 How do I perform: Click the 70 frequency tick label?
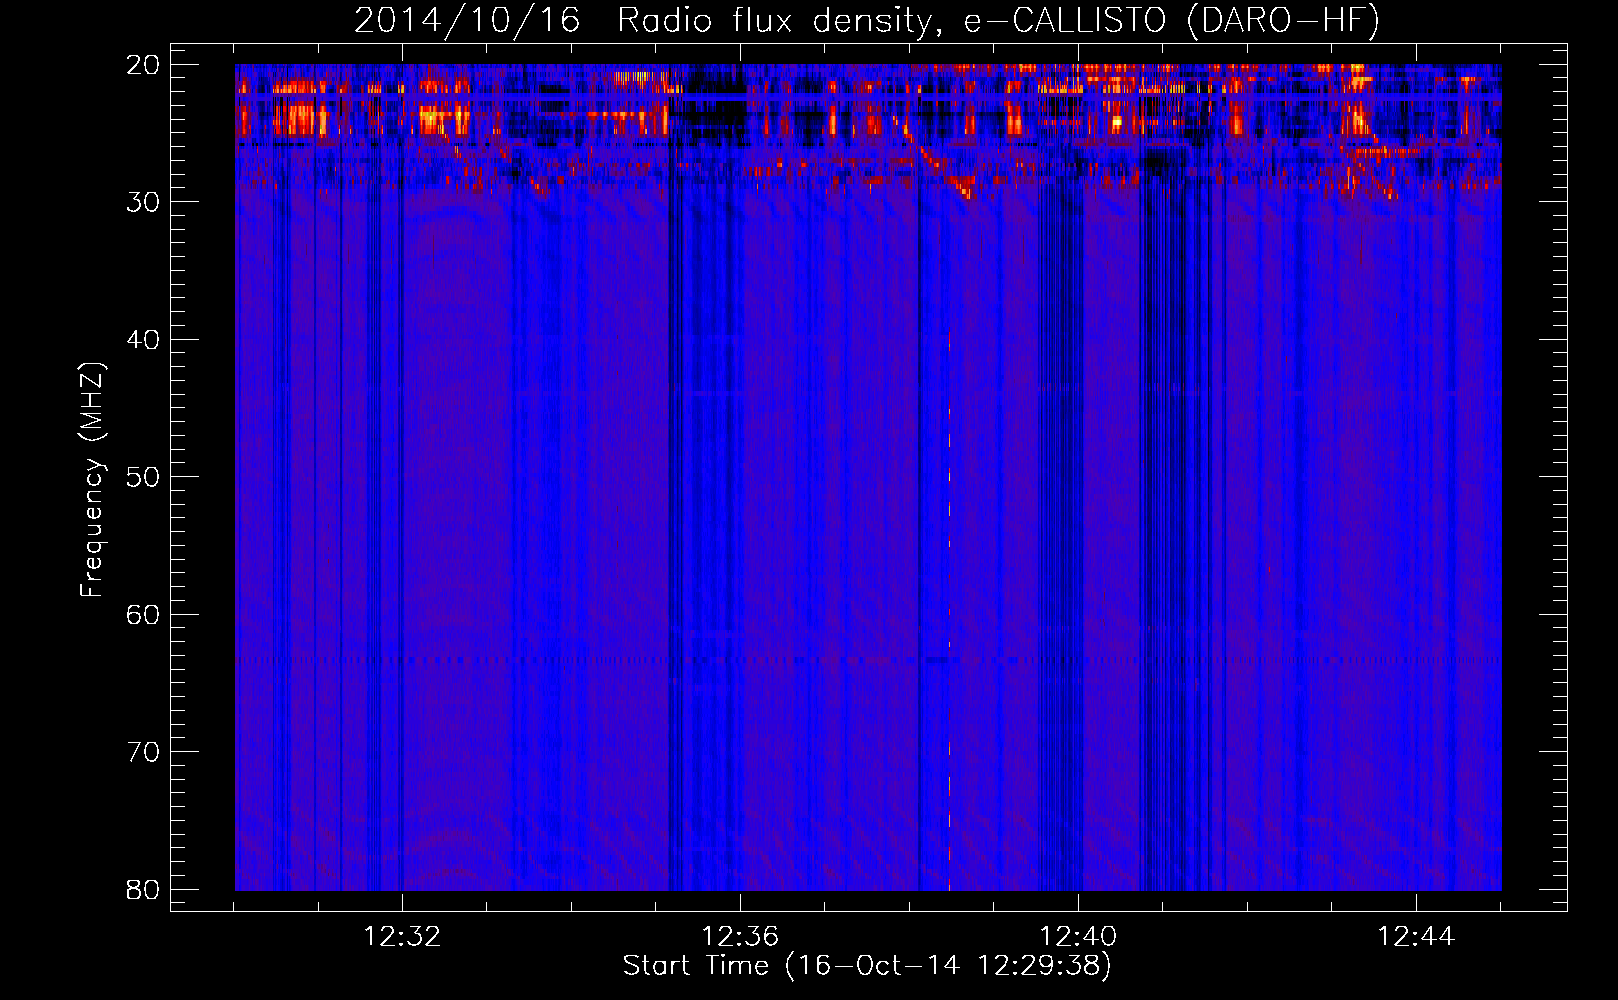[x=143, y=752]
